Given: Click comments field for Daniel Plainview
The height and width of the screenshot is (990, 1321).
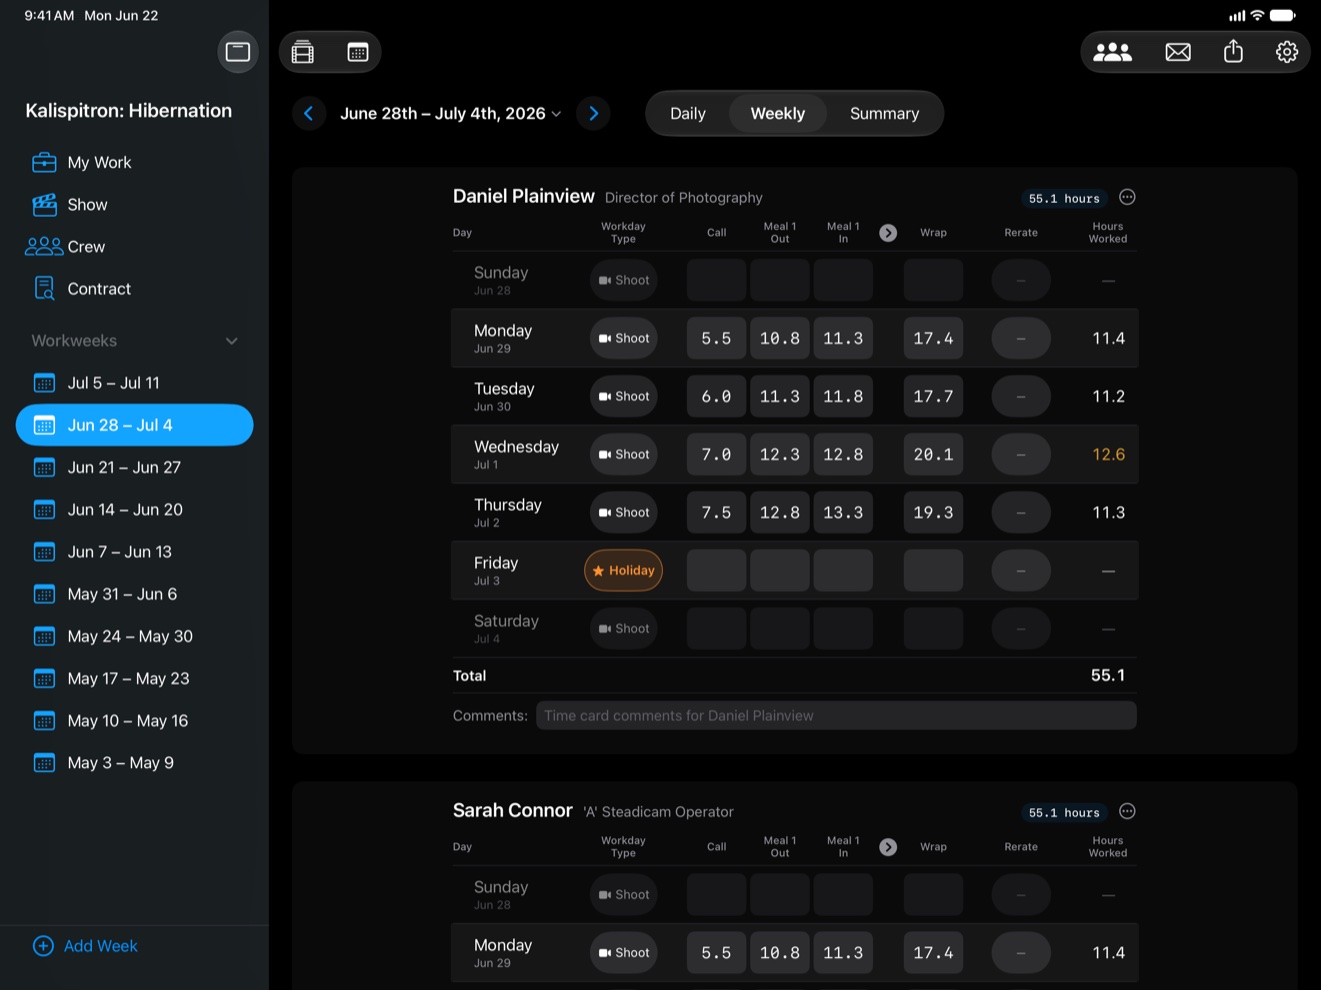Looking at the screenshot, I should tap(836, 715).
